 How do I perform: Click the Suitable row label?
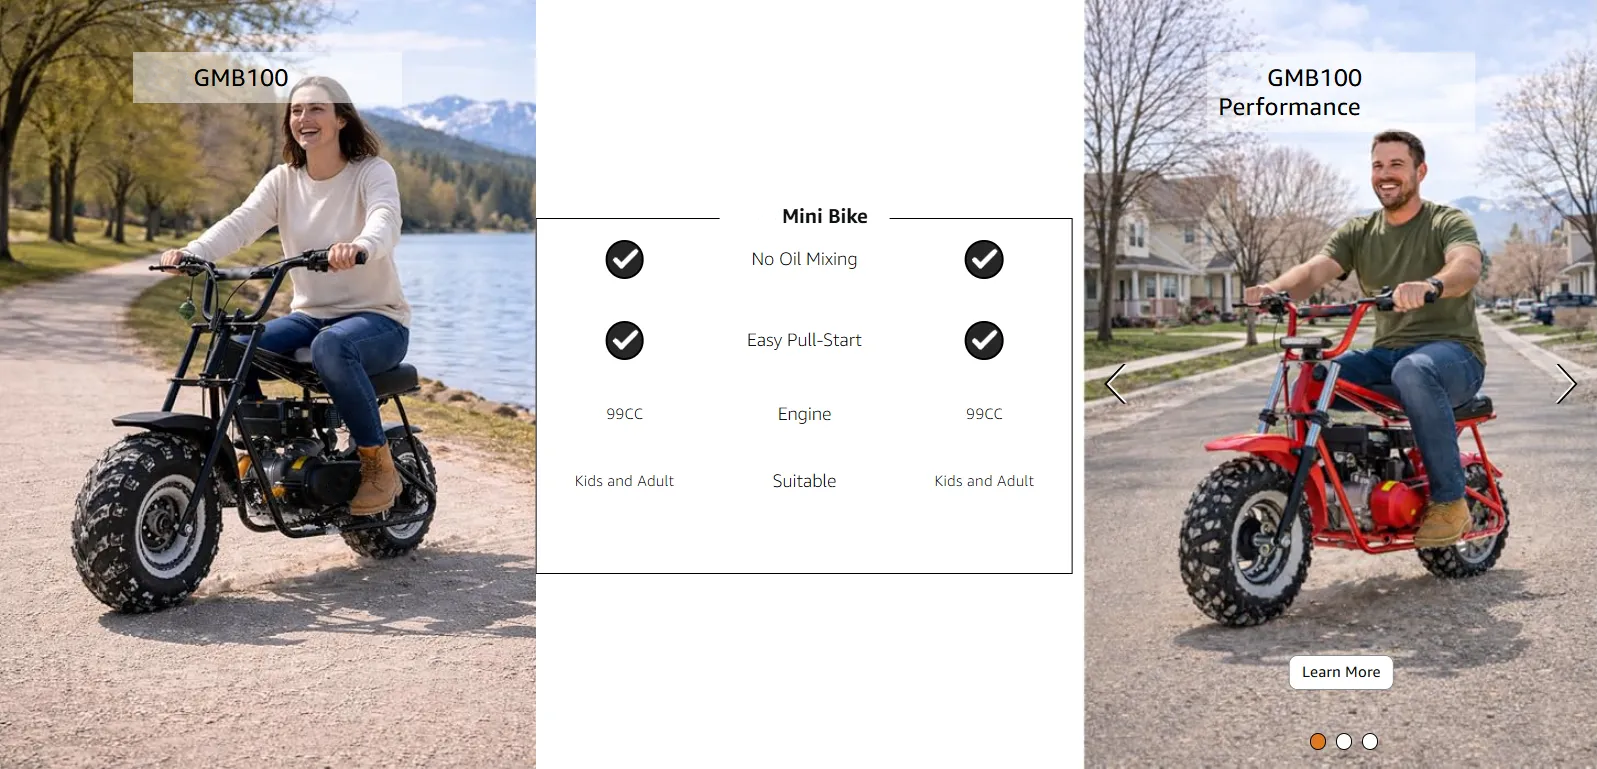pos(804,481)
